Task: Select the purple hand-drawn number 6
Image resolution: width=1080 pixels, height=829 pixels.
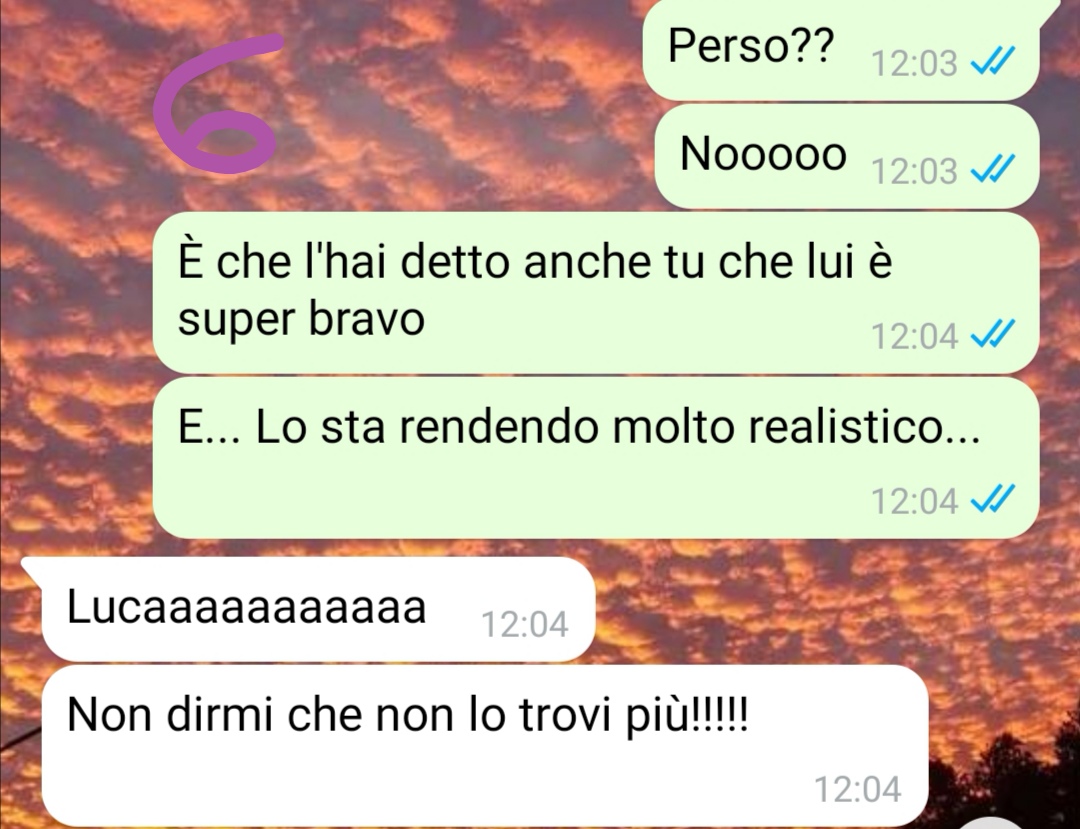Action: click(x=217, y=103)
